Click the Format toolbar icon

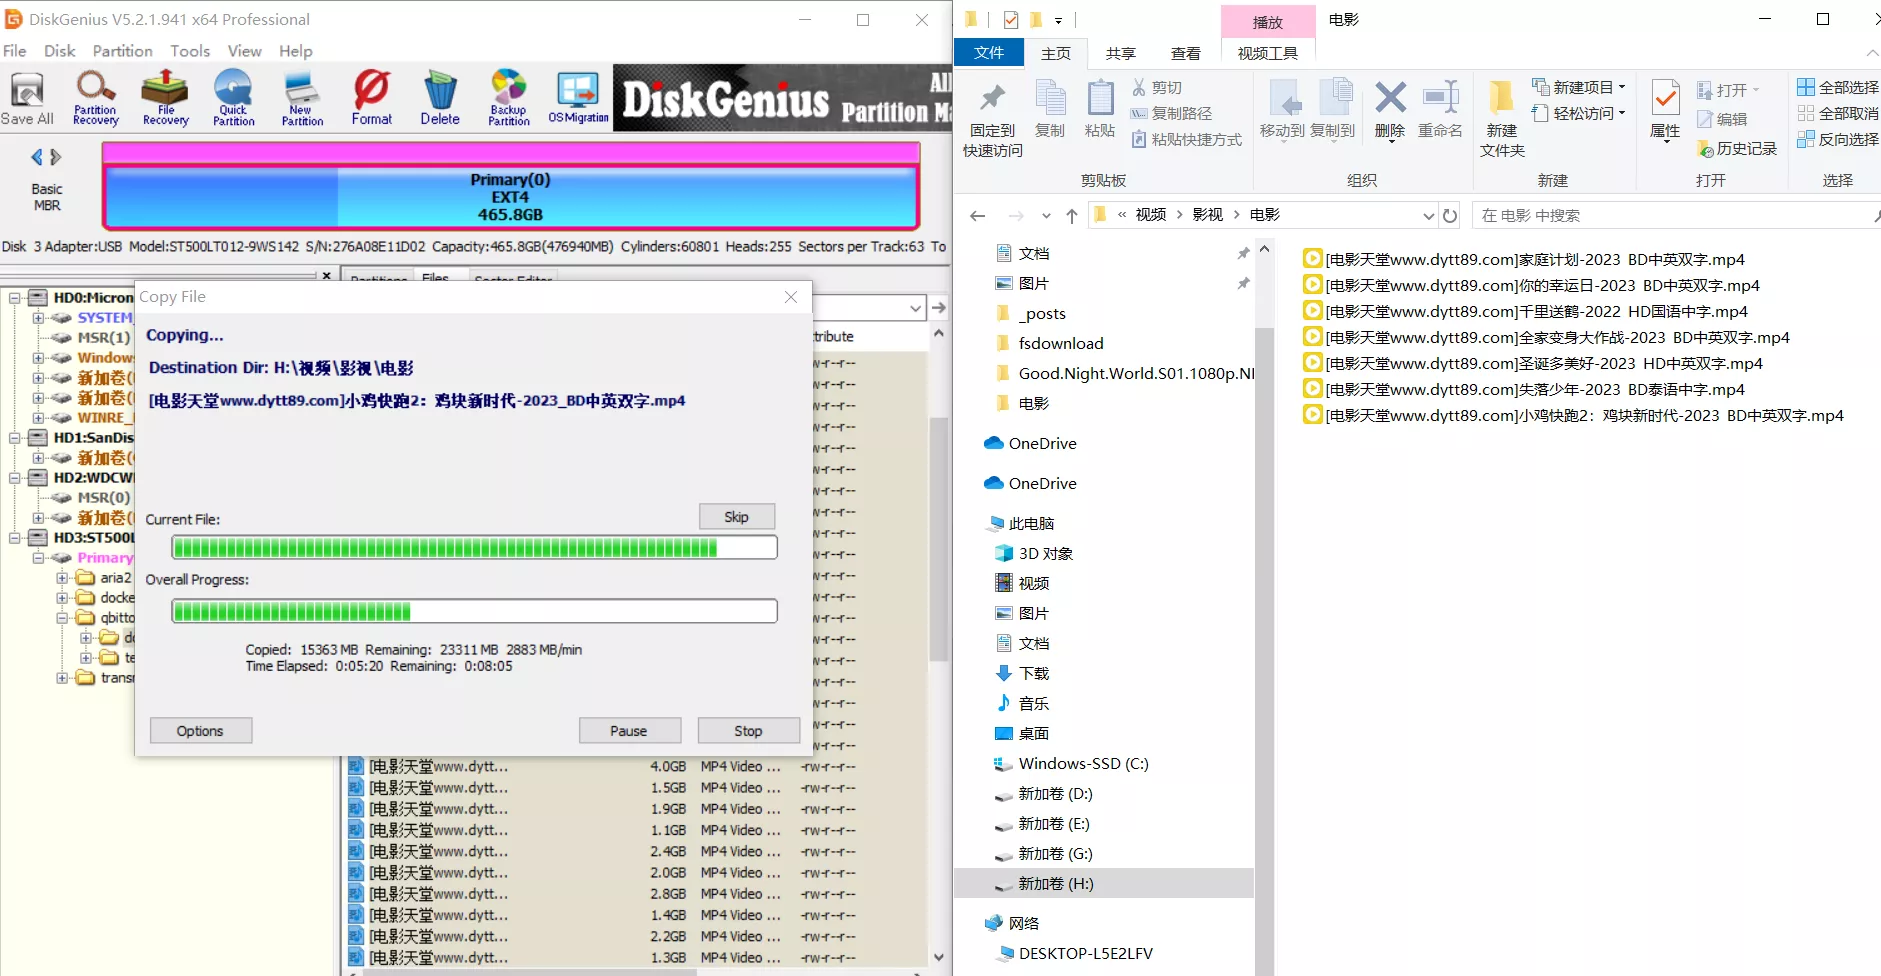372,99
